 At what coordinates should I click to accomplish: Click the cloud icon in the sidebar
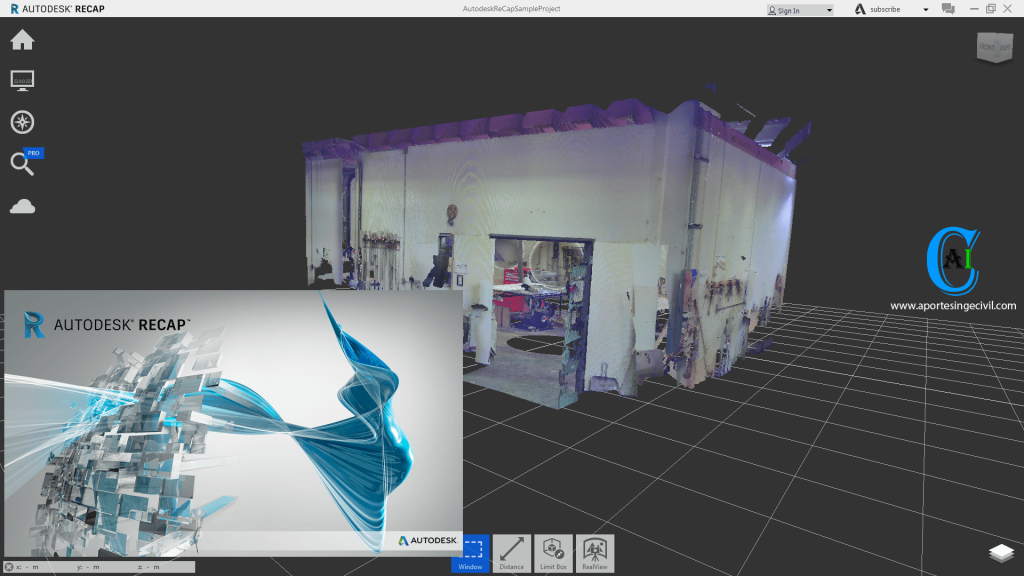click(22, 205)
